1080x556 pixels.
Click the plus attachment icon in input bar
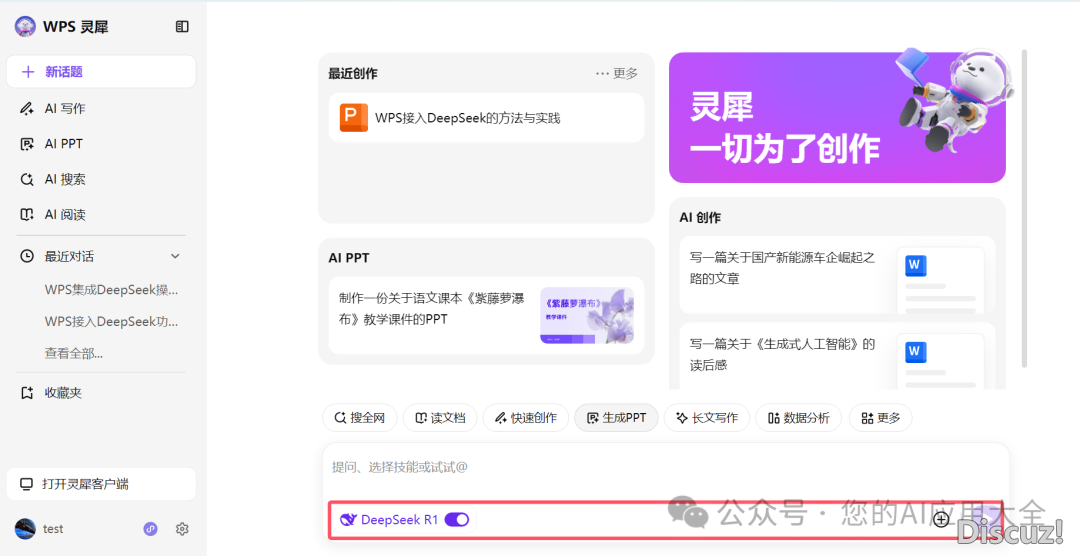click(942, 519)
